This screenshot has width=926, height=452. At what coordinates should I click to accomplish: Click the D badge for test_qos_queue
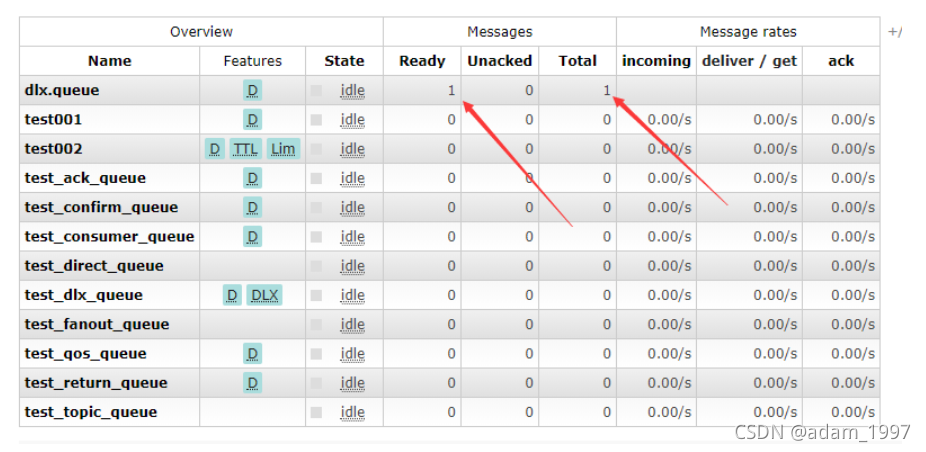point(252,354)
